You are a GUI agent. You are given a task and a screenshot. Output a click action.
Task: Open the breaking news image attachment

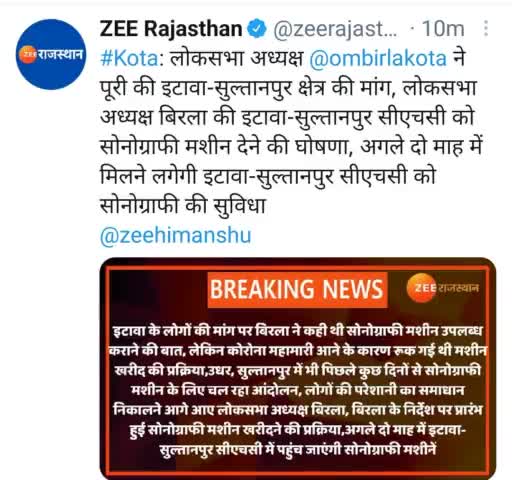(298, 369)
